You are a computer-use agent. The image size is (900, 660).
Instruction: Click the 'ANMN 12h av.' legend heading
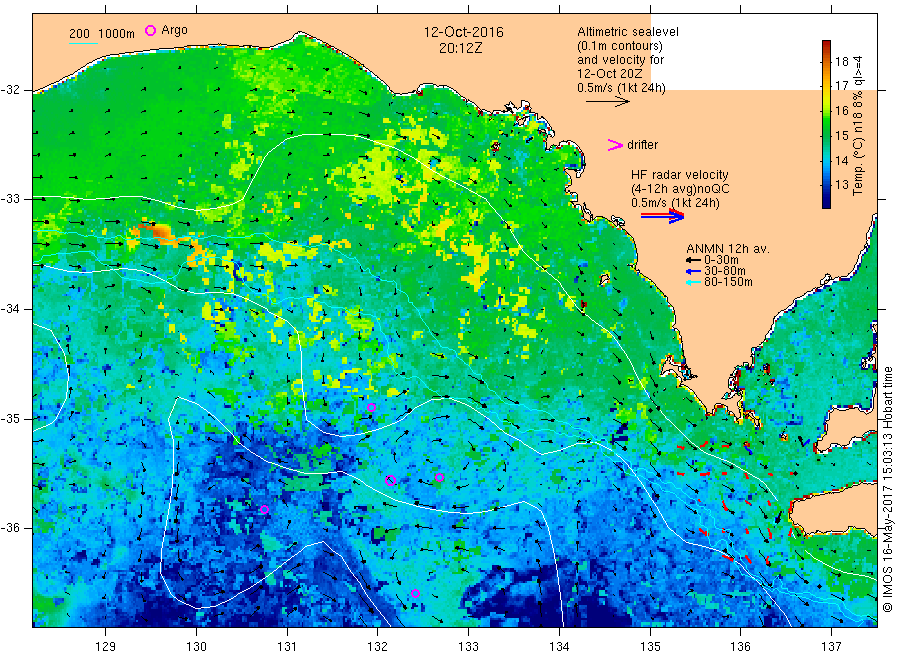[728, 249]
